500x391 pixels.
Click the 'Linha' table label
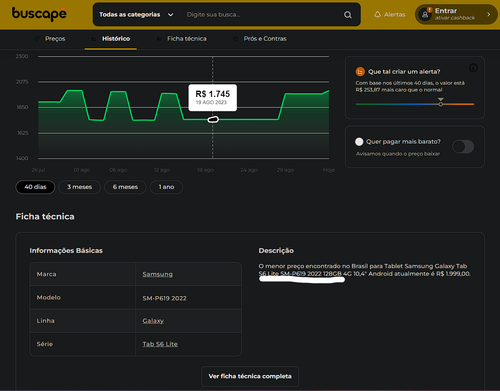coord(45,321)
